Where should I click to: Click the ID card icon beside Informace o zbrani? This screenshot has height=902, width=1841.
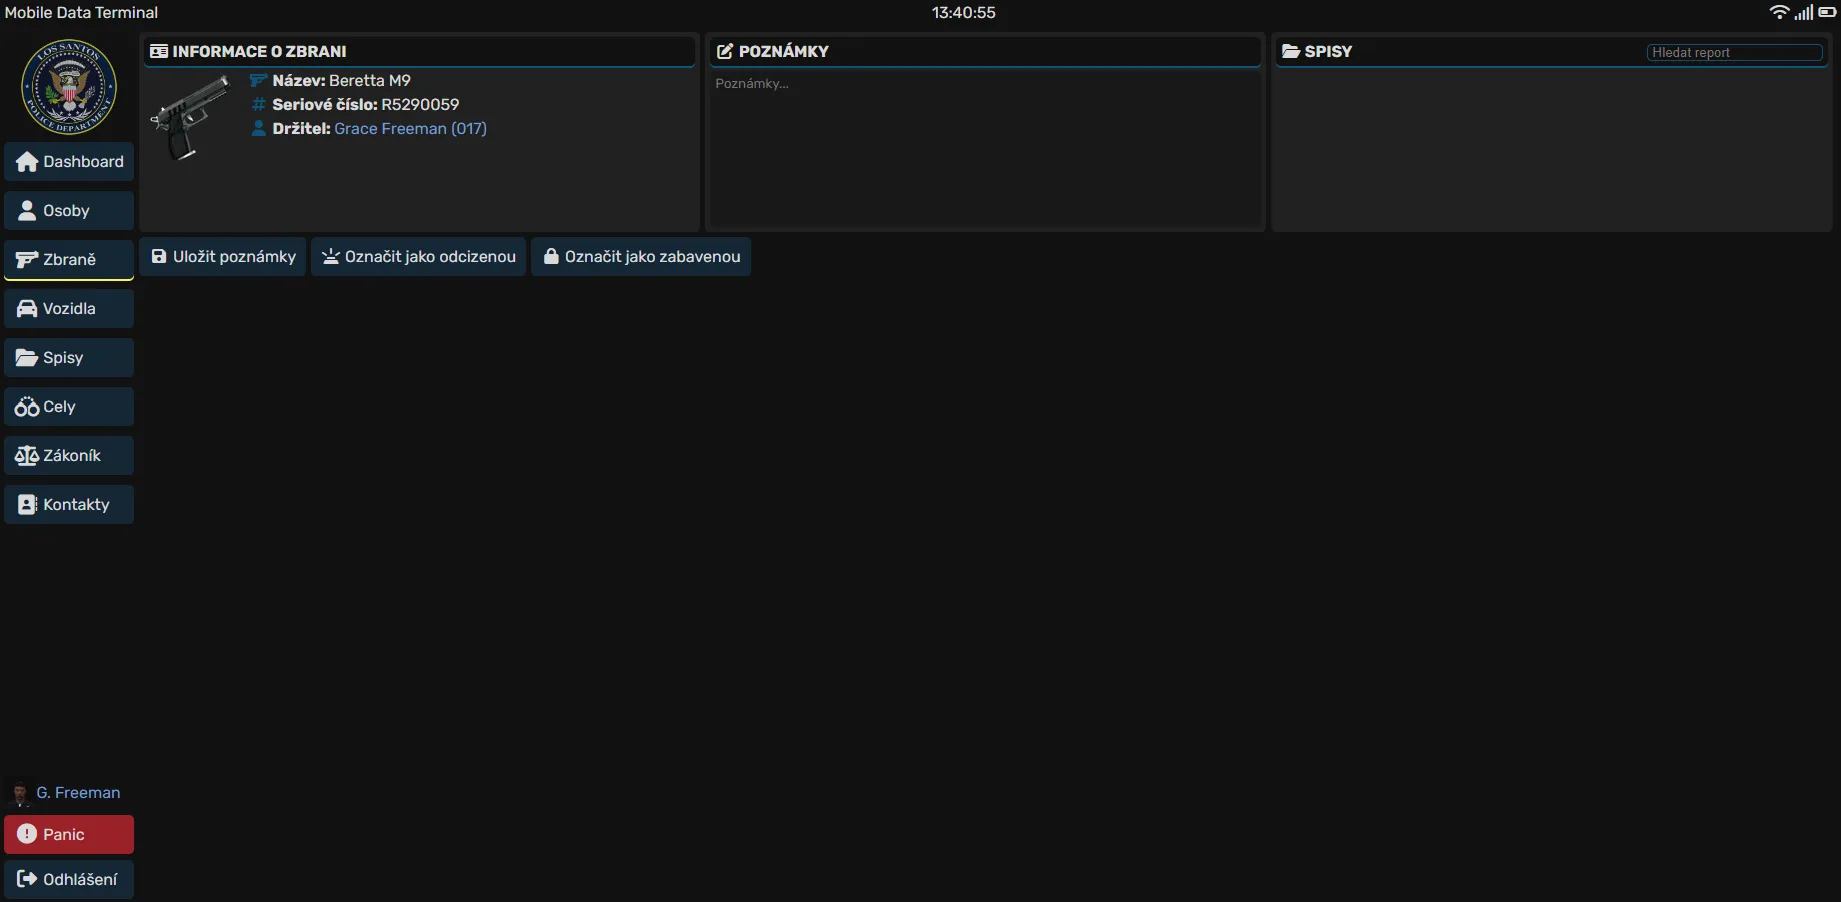[159, 52]
